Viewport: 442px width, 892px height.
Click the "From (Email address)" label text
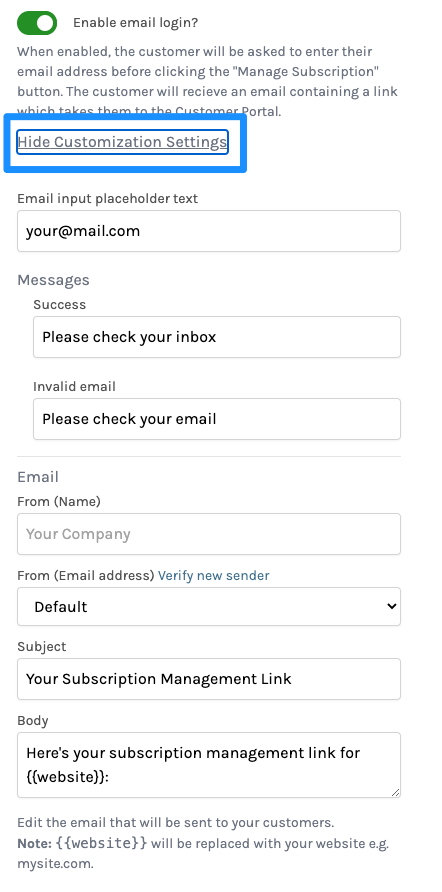(86, 575)
